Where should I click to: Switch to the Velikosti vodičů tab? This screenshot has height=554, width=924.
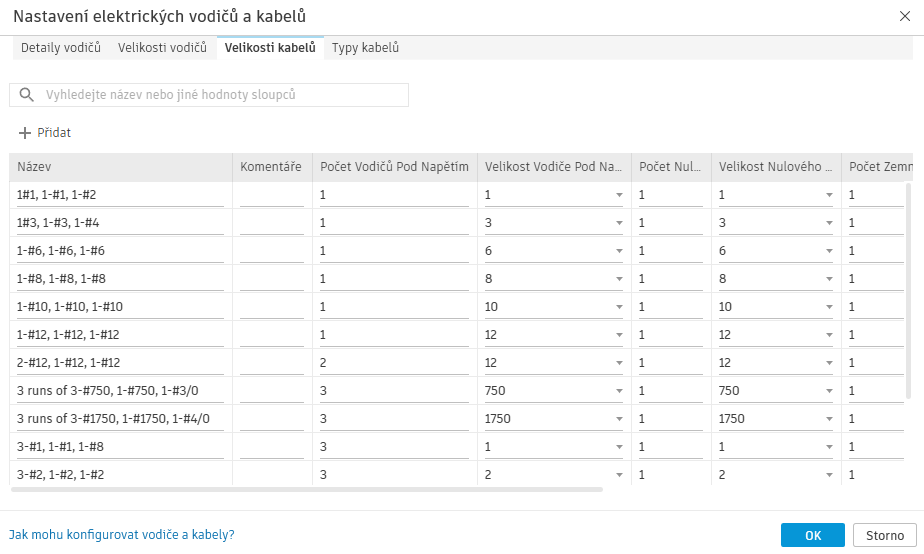(162, 47)
